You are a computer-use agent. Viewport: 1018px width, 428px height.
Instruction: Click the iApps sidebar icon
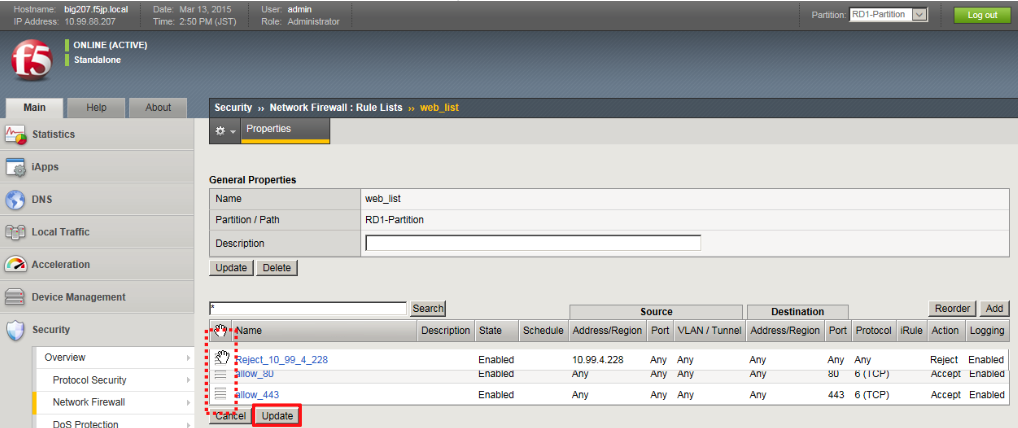[15, 167]
